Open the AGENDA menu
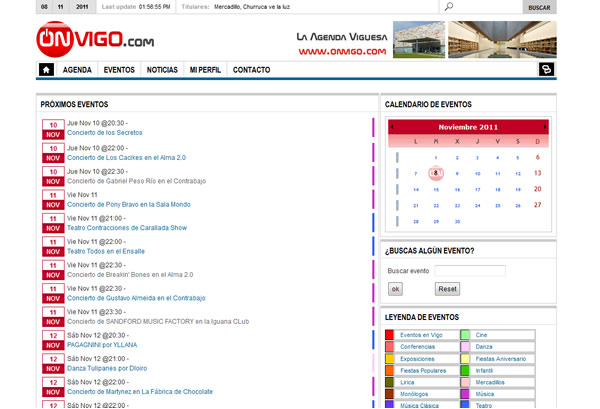600x409 pixels. (77, 70)
